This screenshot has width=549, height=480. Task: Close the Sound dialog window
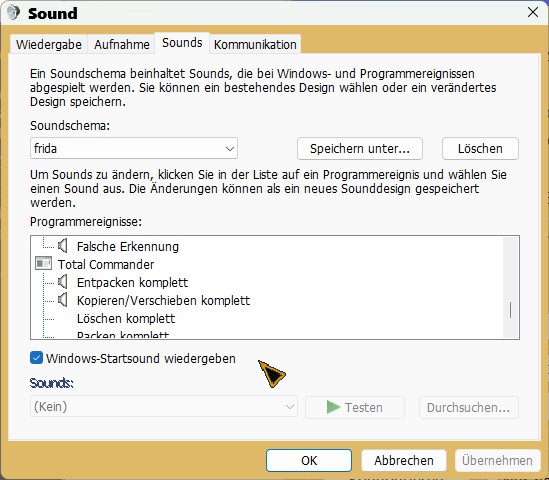point(533,12)
